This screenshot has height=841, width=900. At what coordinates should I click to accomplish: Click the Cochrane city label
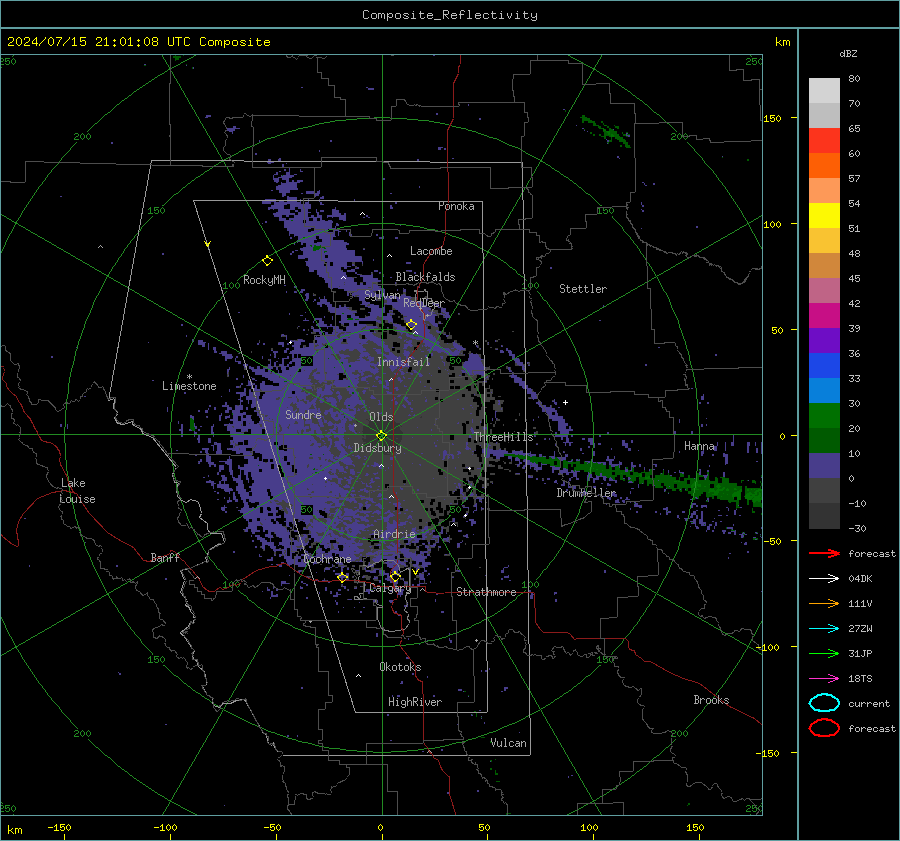(327, 559)
